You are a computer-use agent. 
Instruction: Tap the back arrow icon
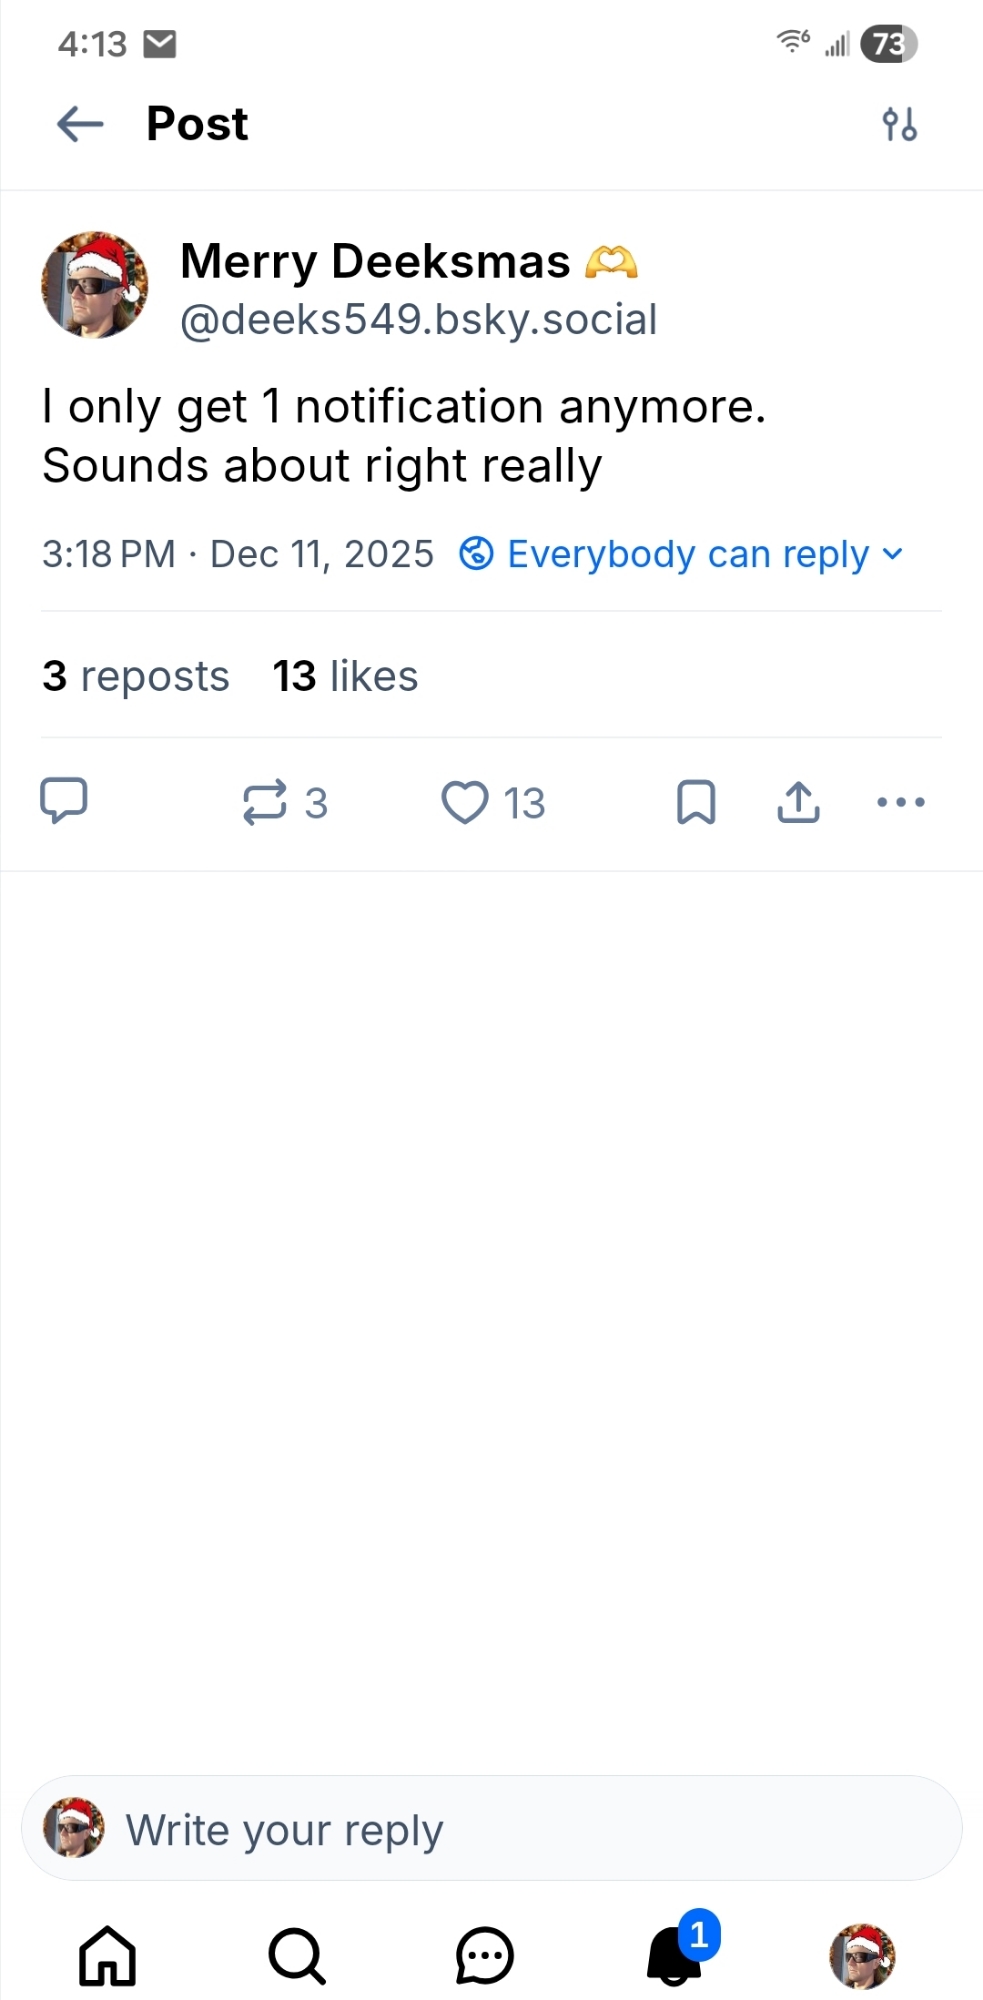tap(80, 124)
